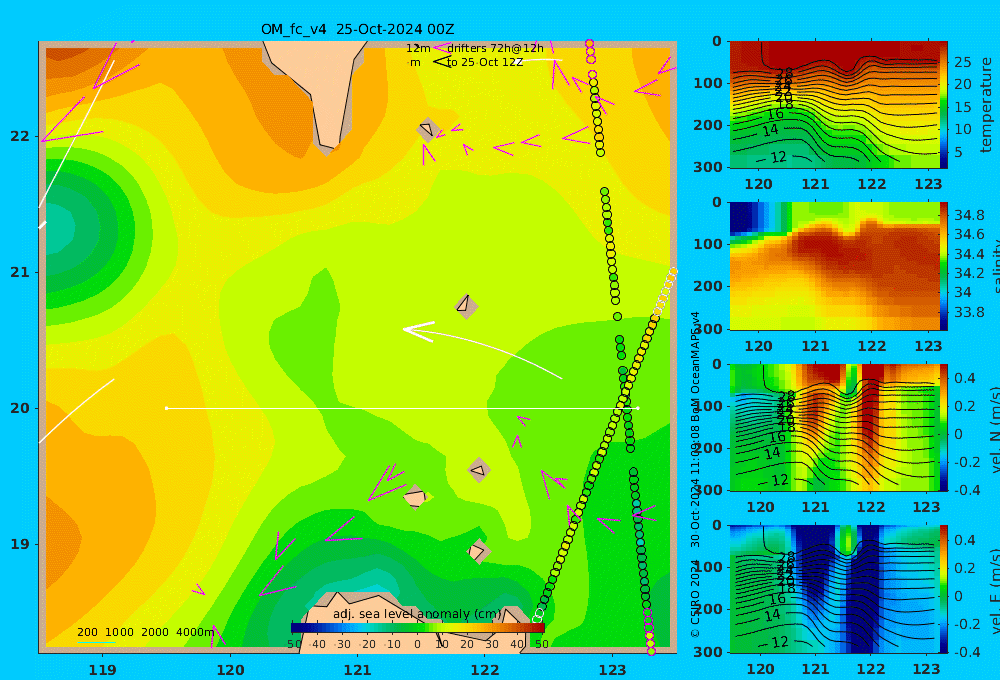Click the 25 tick on temperature color bar

962,62
